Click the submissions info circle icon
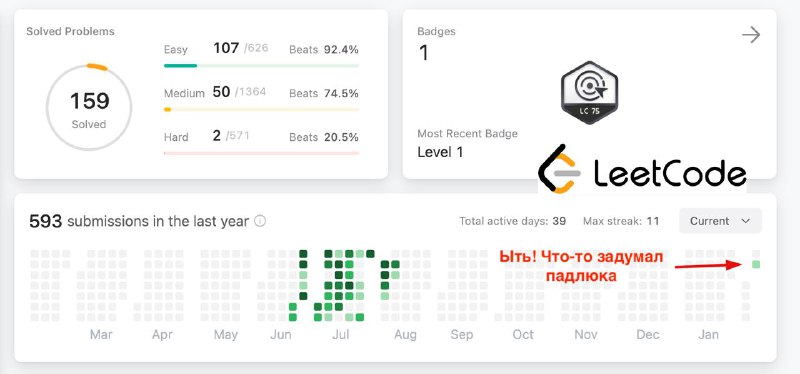Image resolution: width=800 pixels, height=374 pixels. [260, 221]
